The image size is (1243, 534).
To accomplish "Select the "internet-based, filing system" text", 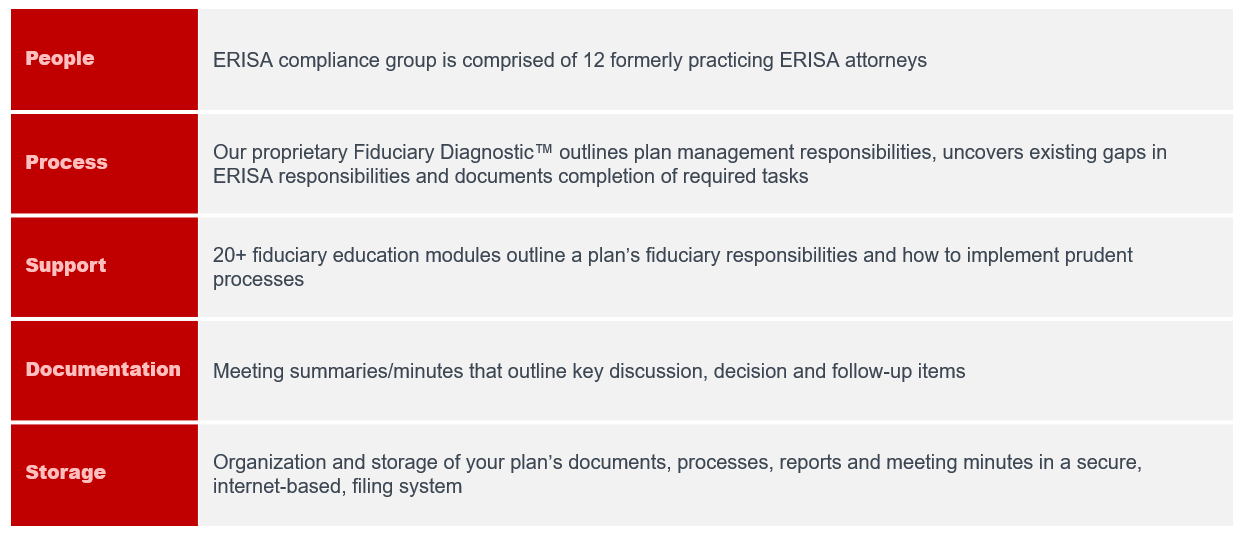I will pos(337,487).
